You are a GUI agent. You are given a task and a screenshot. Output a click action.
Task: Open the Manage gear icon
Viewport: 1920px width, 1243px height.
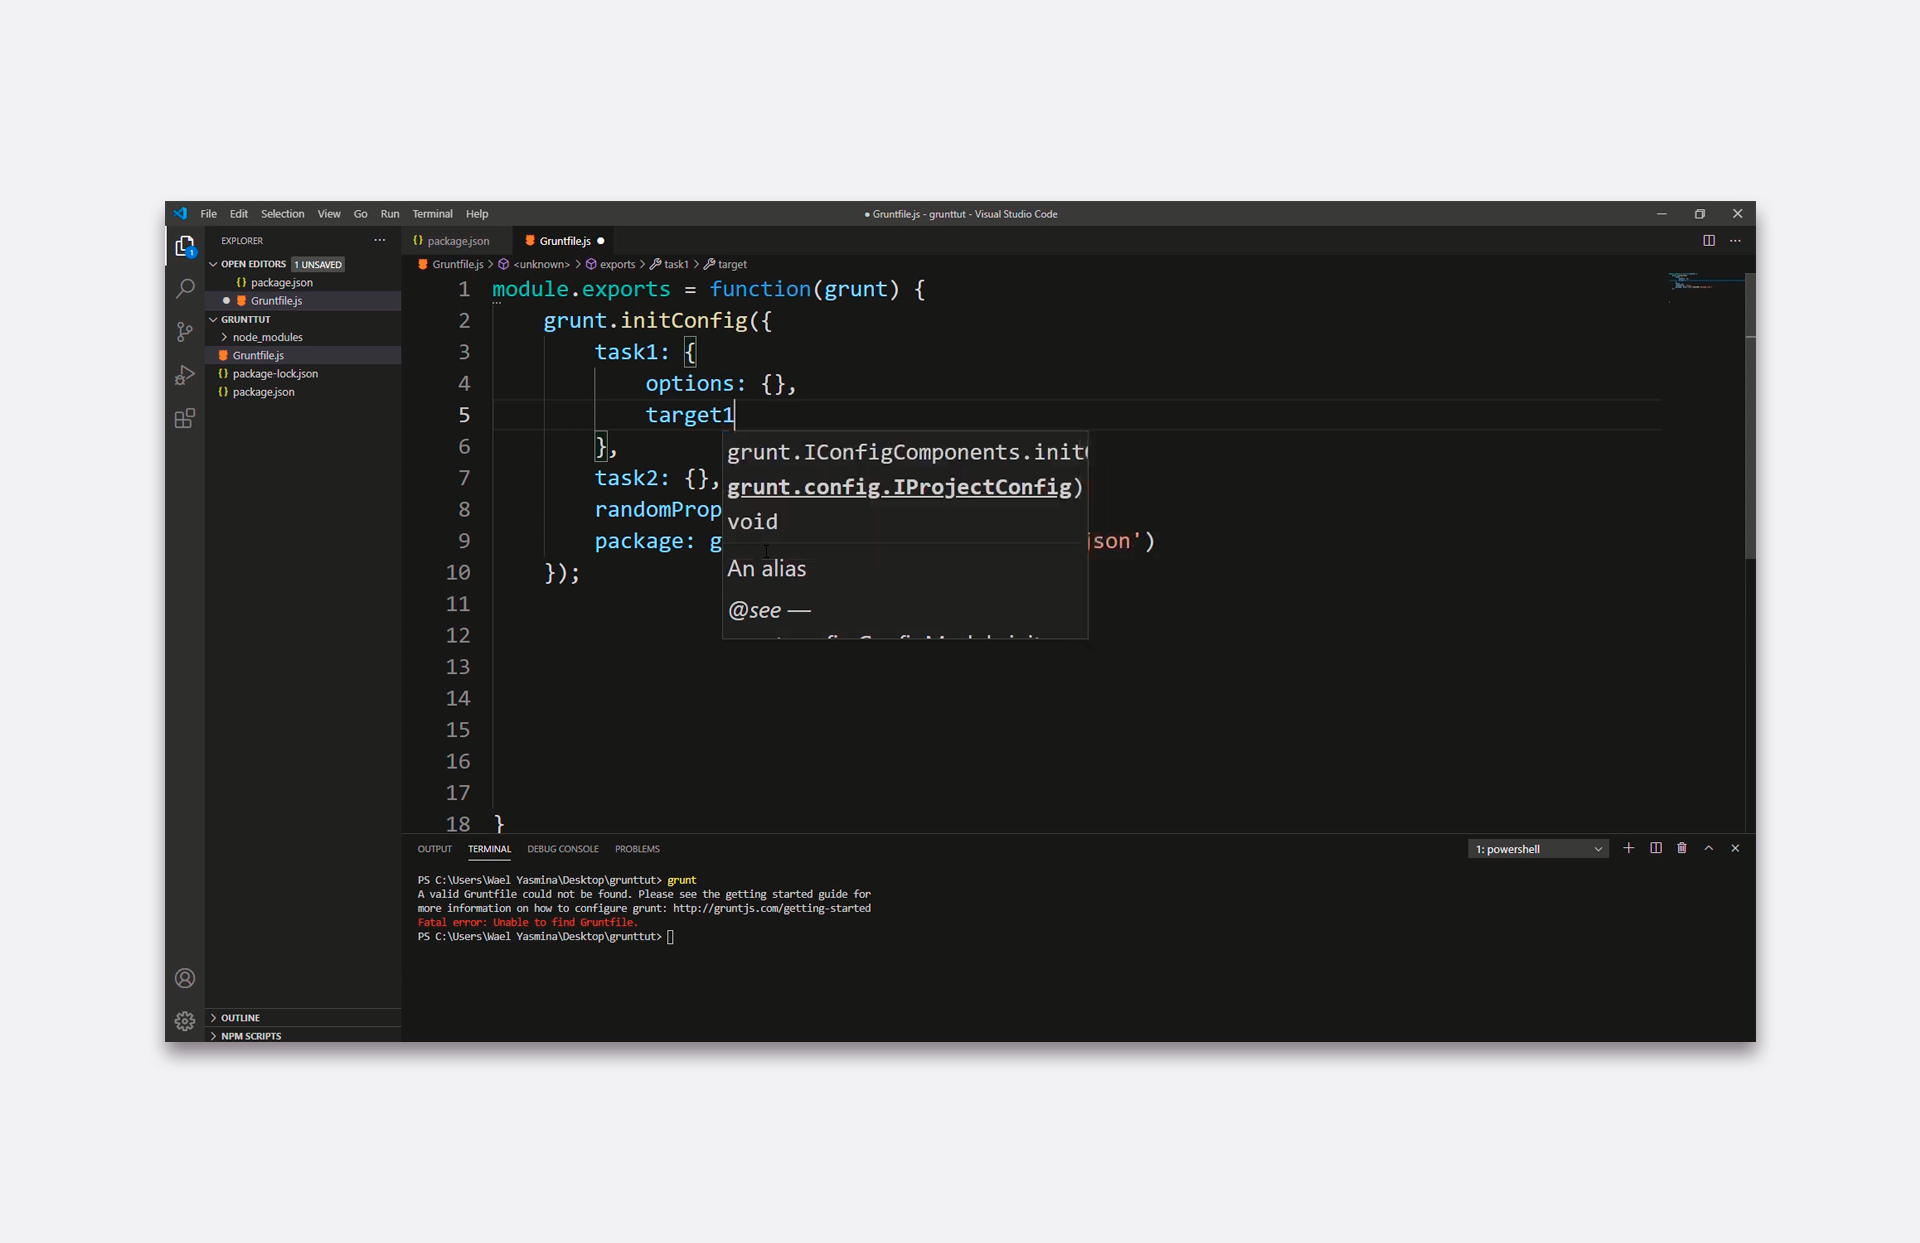tap(185, 1021)
